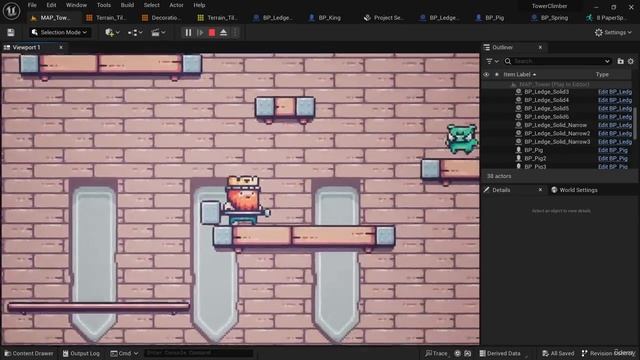
Task: Click the Type column header
Action: (x=602, y=75)
